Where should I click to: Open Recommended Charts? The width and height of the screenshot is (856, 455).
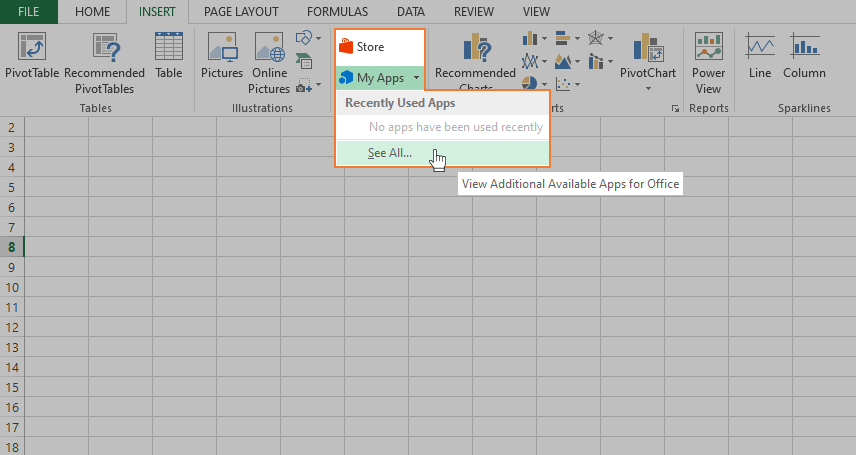[x=475, y=60]
